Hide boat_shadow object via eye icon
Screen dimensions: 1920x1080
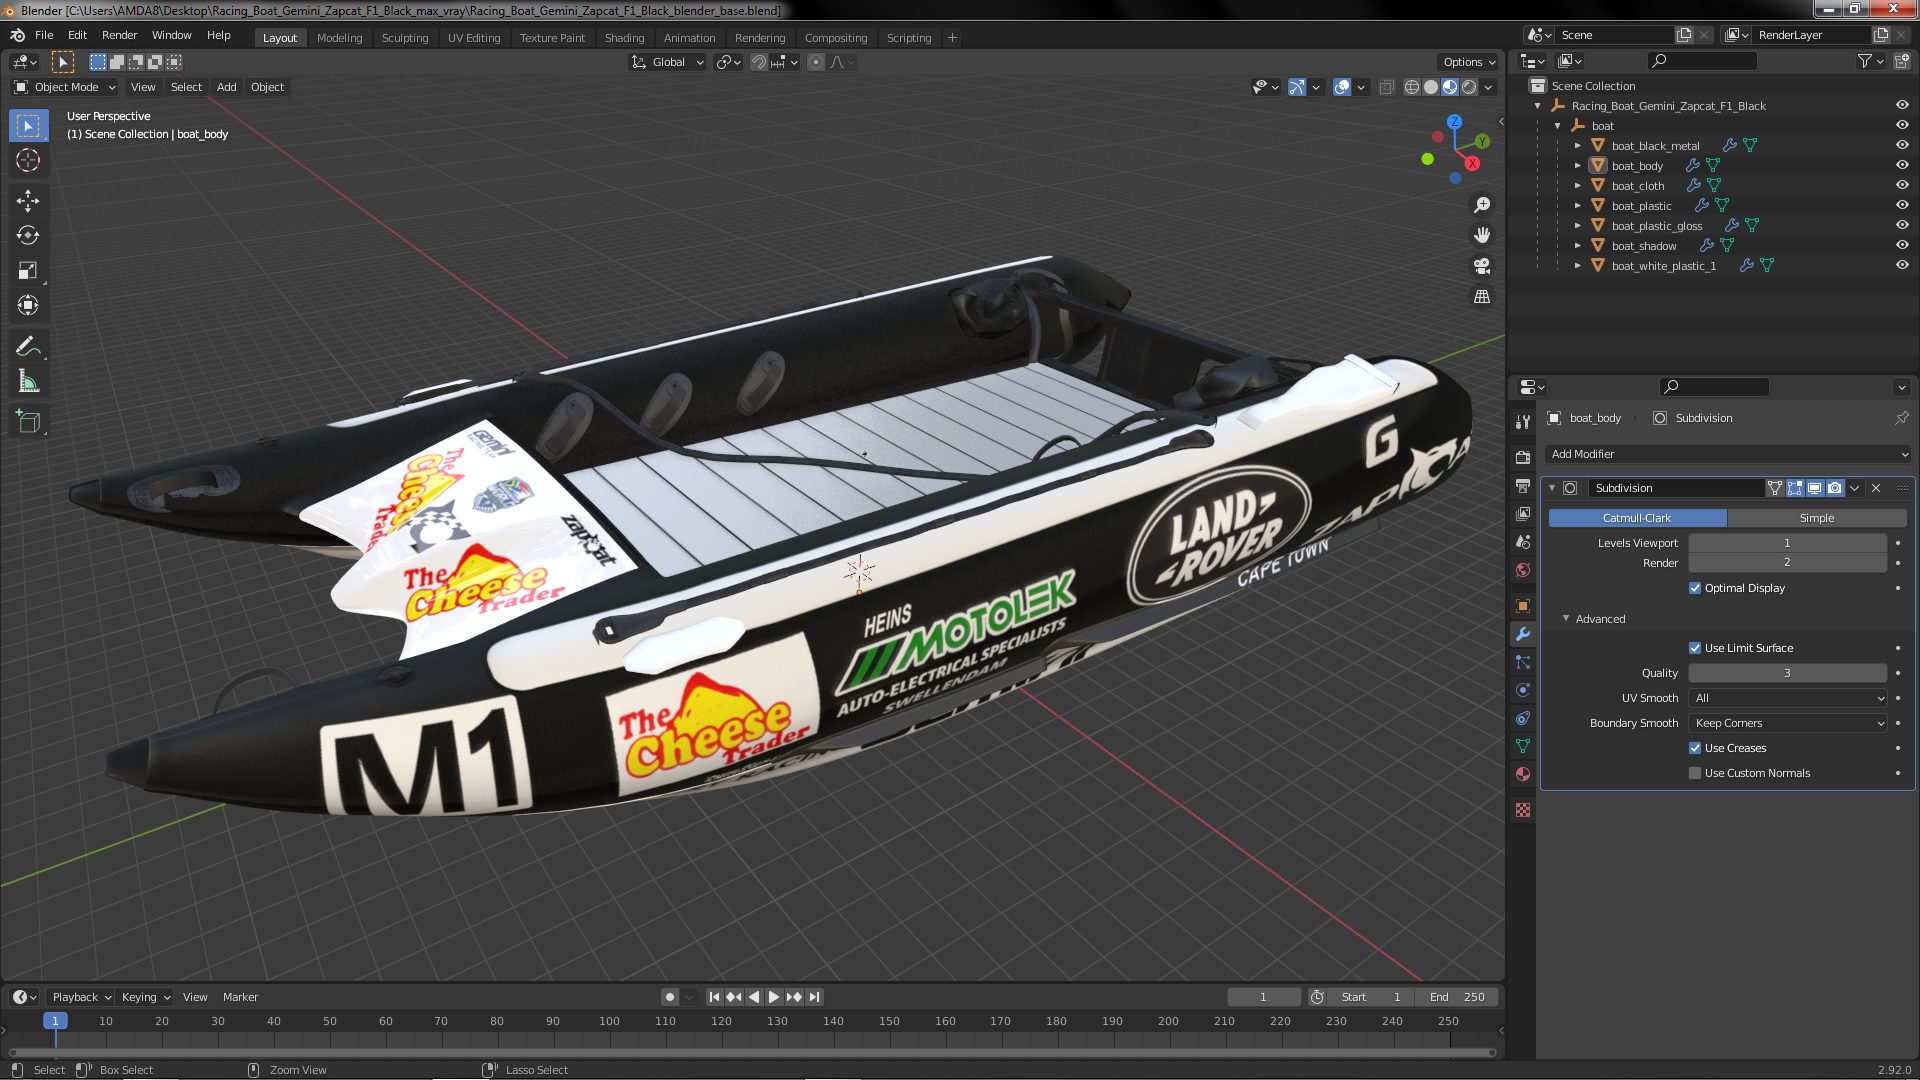click(x=1901, y=245)
